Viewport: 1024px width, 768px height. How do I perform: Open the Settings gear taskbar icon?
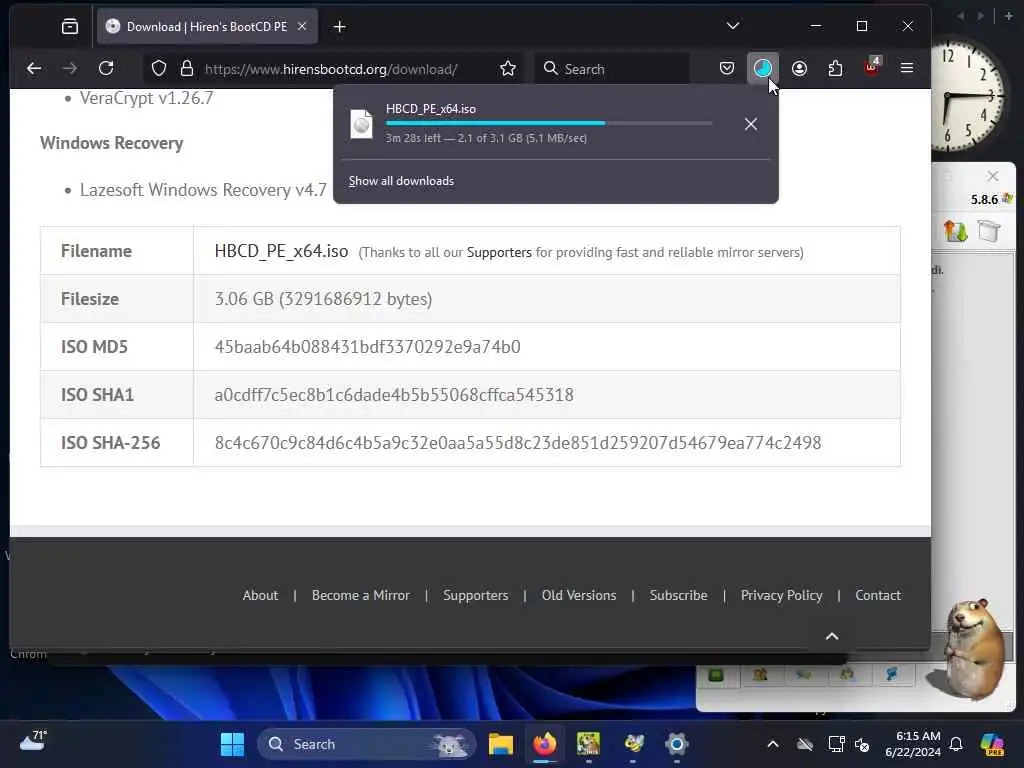(677, 744)
